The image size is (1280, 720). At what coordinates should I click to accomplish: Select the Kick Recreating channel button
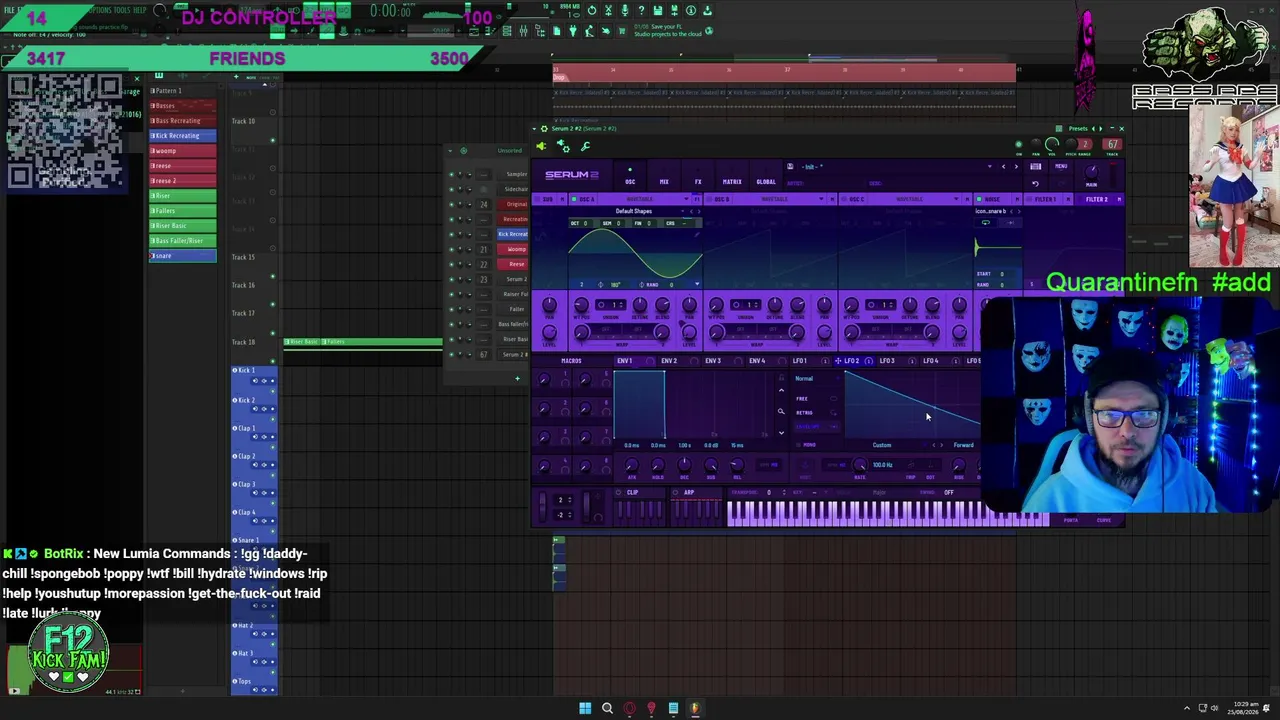(x=513, y=234)
